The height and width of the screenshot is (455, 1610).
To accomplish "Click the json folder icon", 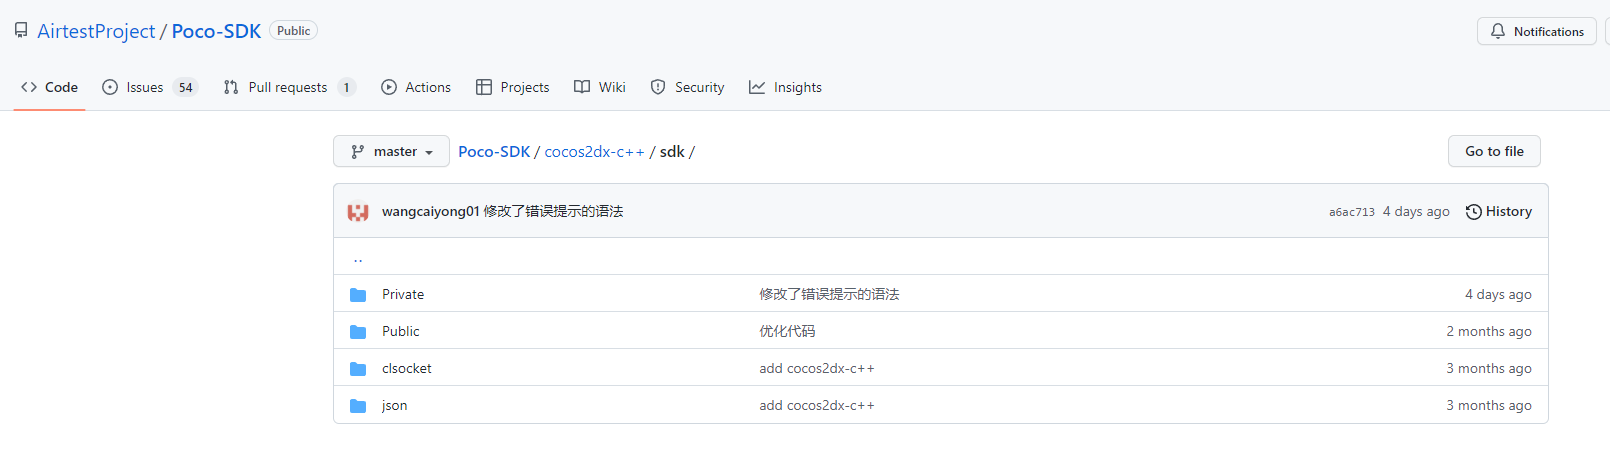I will point(358,406).
